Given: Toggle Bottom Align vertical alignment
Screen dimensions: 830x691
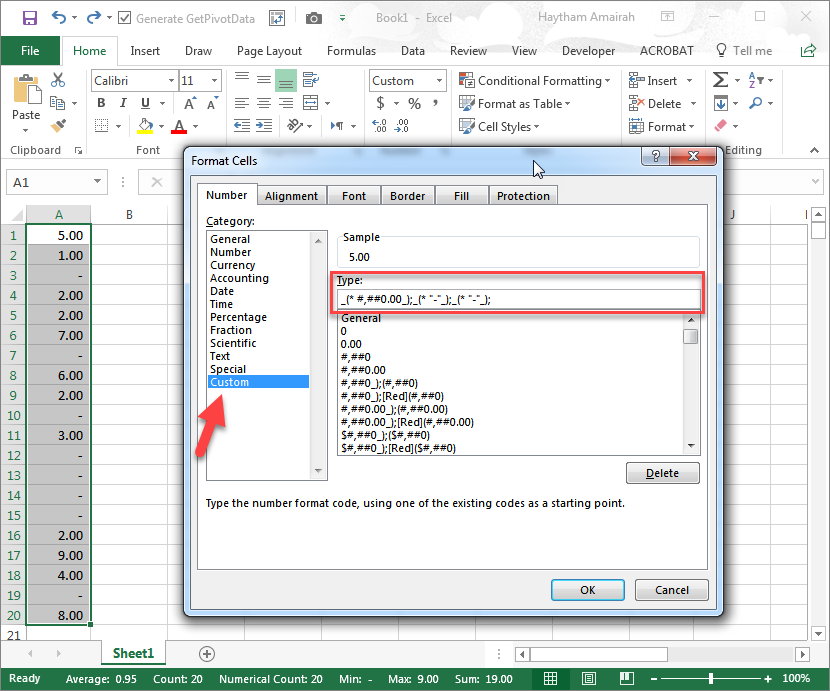Looking at the screenshot, I should click(286, 80).
